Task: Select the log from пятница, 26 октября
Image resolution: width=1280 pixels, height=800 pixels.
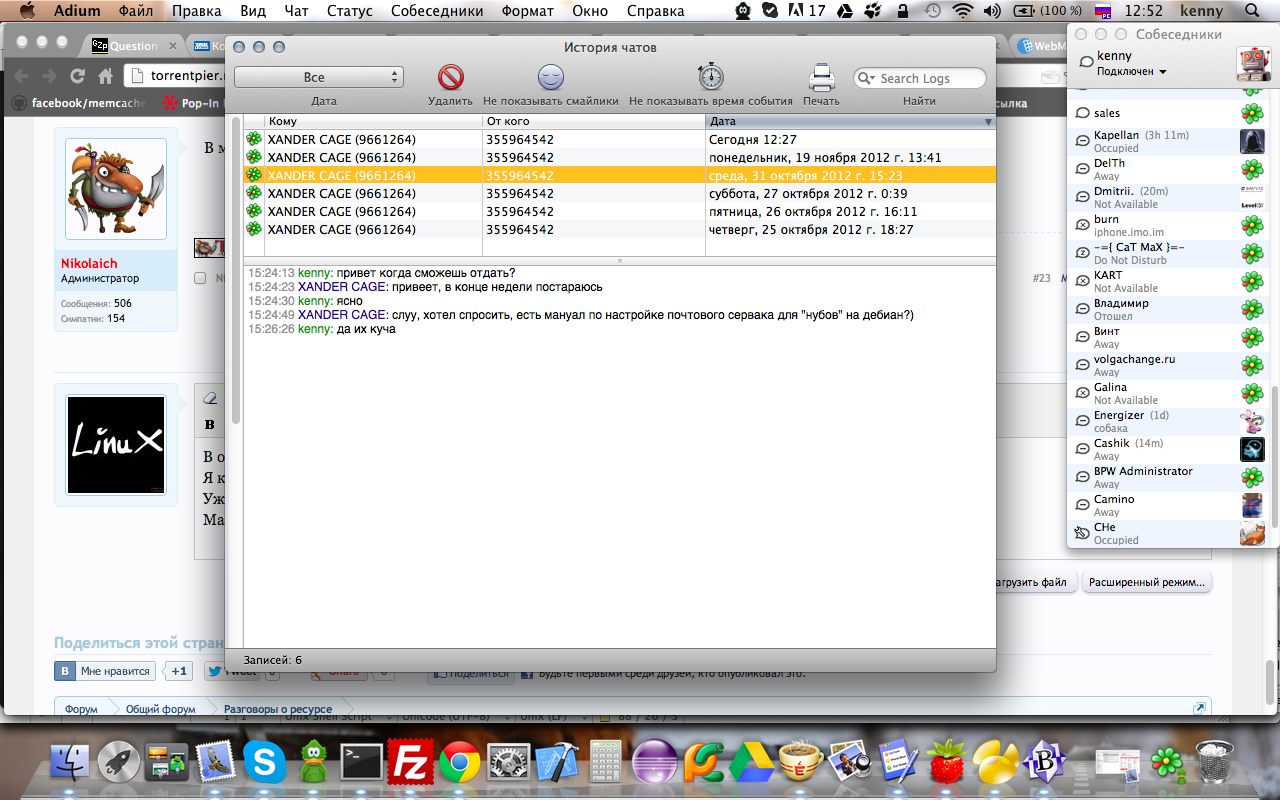Action: point(619,212)
